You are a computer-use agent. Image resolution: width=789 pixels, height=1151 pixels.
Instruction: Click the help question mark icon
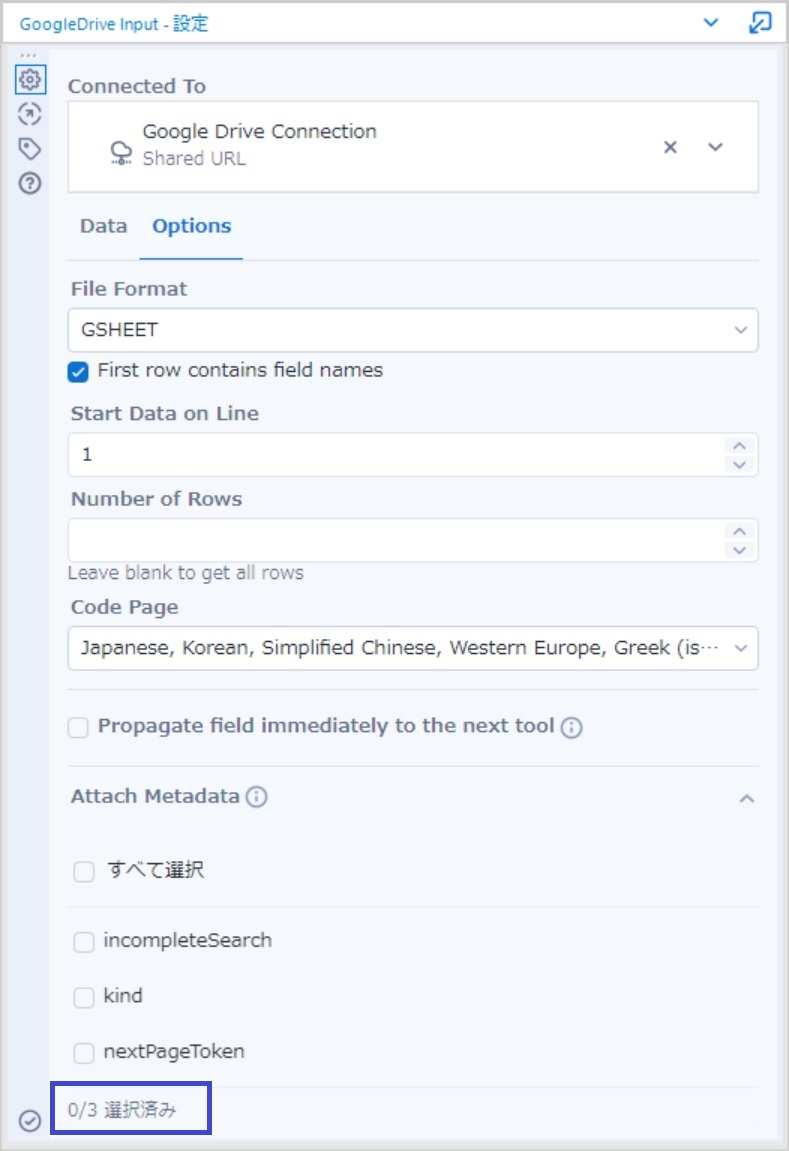click(x=30, y=183)
